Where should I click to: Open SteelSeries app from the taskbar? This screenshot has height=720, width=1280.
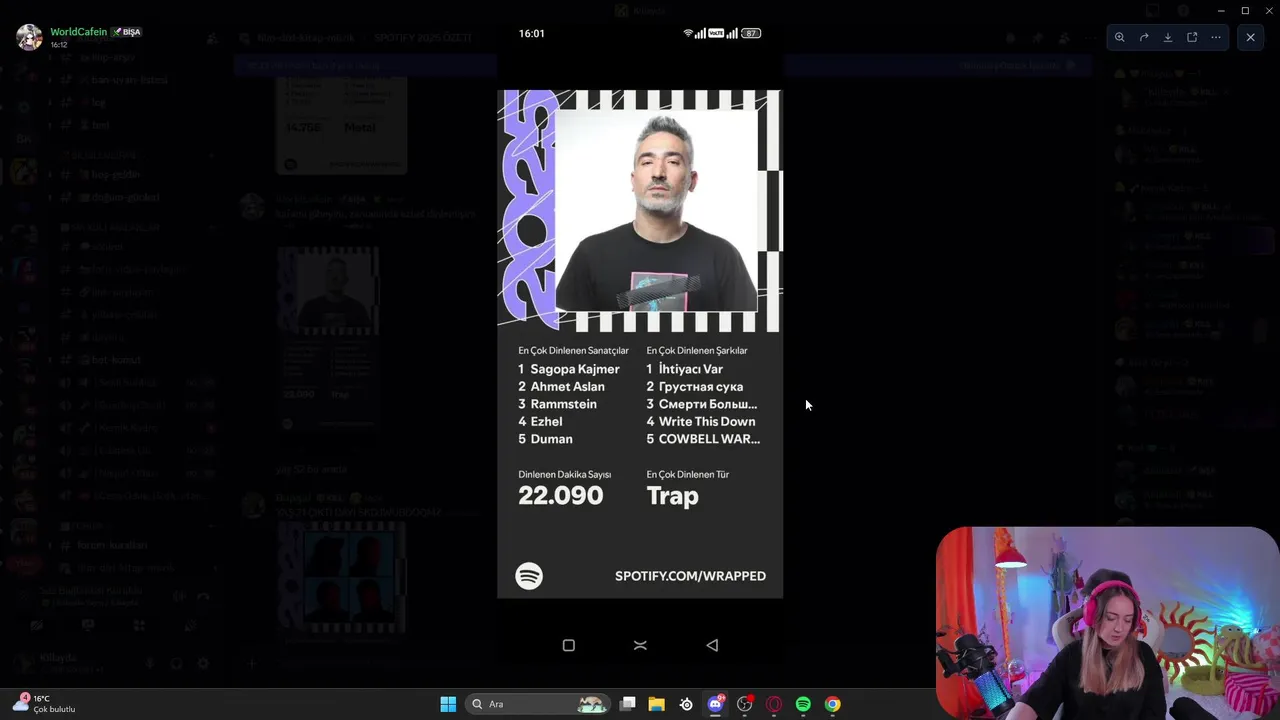[686, 704]
